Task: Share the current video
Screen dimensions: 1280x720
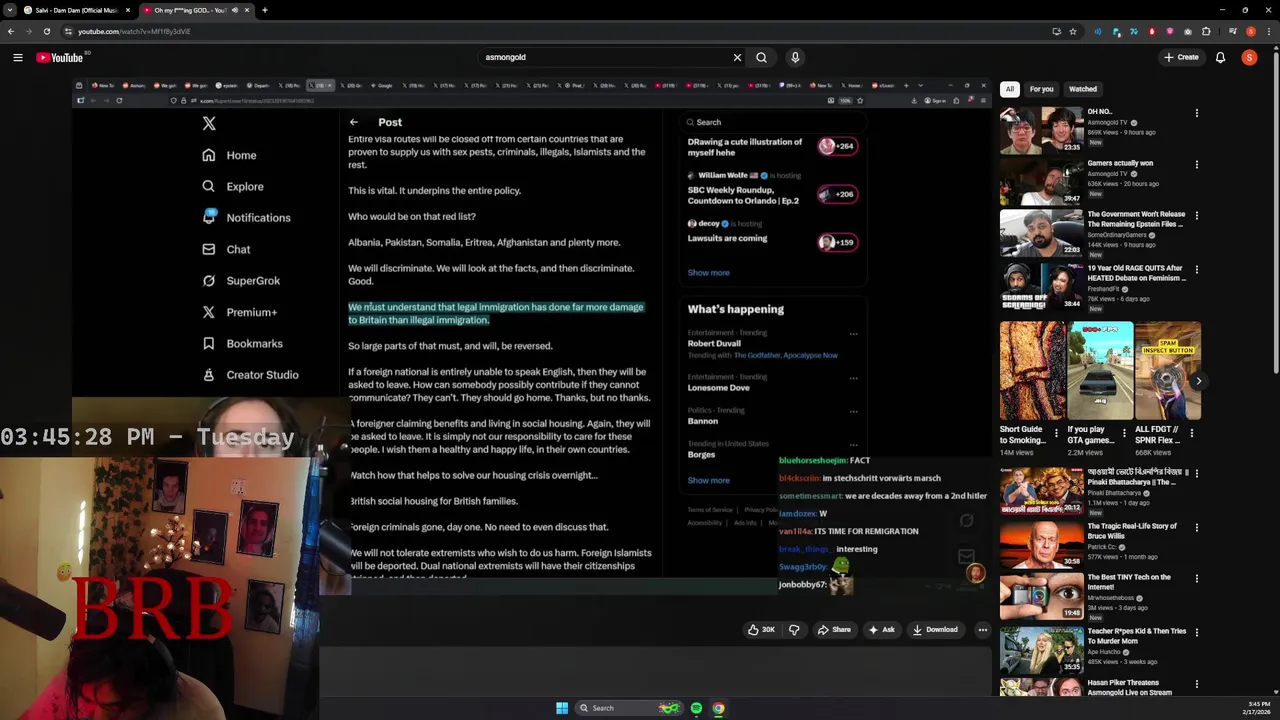Action: click(x=834, y=630)
